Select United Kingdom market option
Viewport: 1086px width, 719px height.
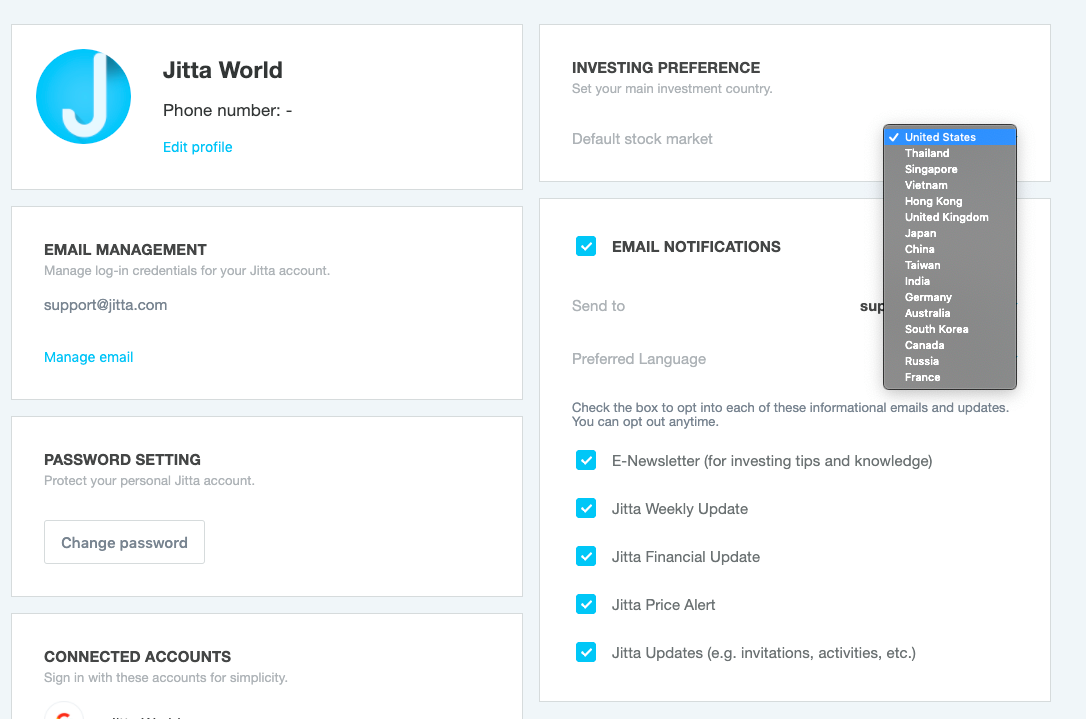point(946,217)
